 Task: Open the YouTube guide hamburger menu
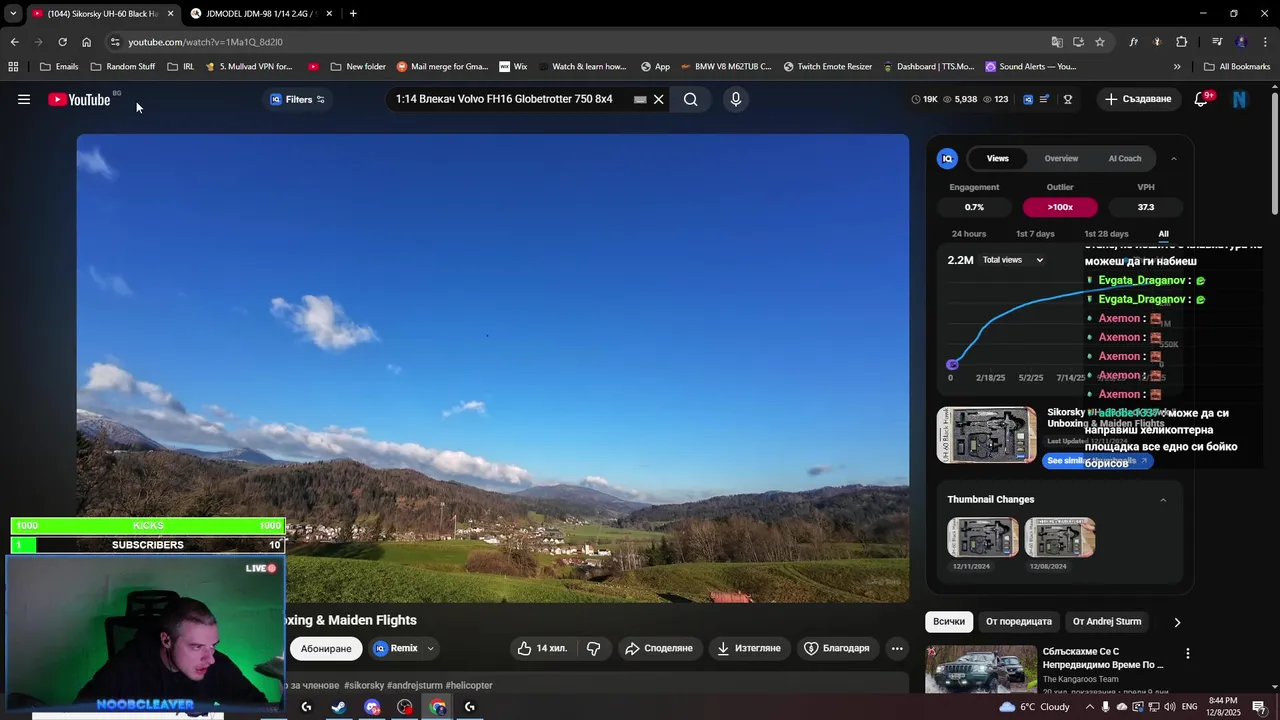24,99
